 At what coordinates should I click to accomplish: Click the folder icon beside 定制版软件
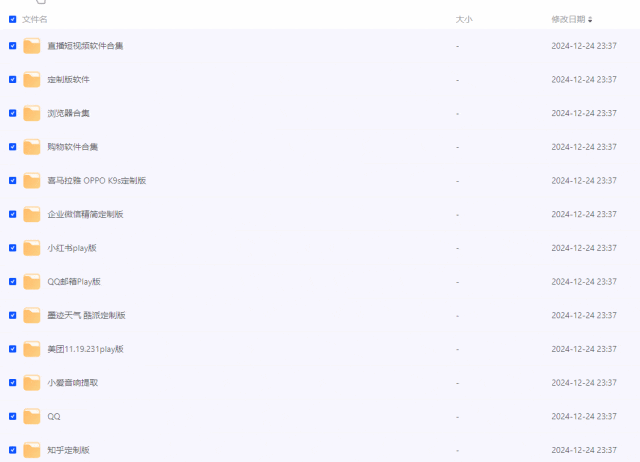[31, 80]
